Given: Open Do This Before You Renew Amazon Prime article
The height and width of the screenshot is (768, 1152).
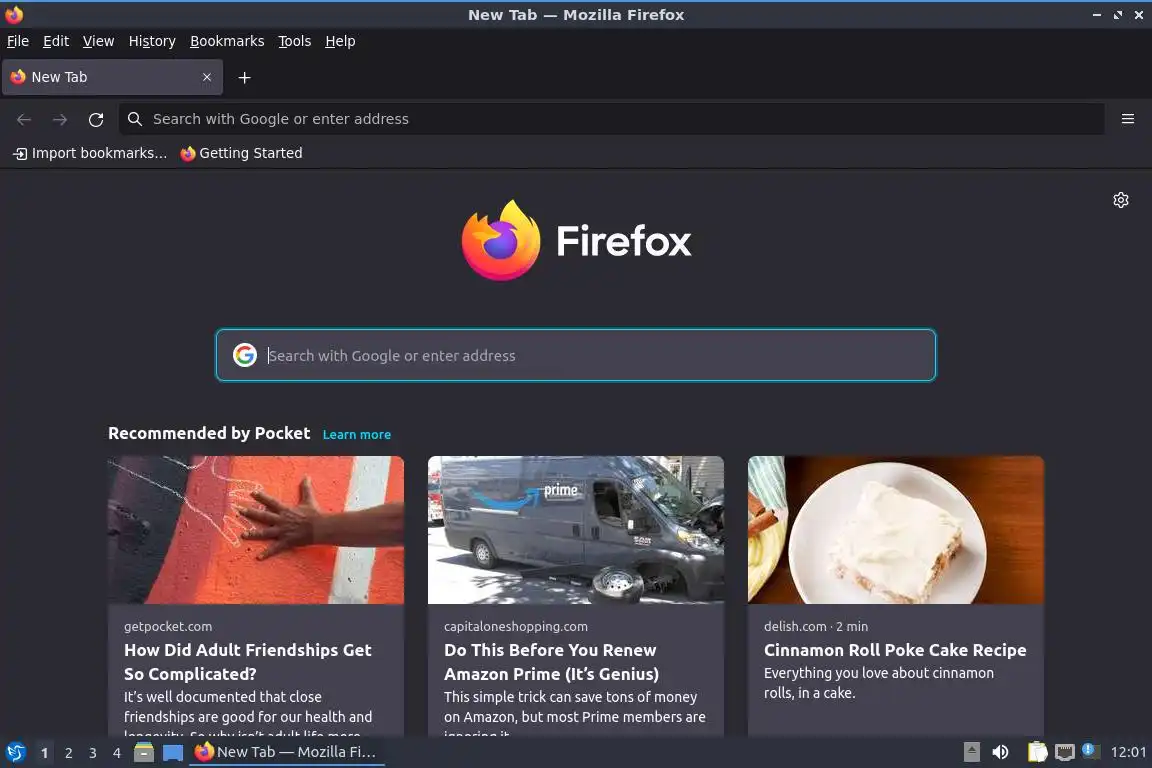Looking at the screenshot, I should [x=551, y=661].
